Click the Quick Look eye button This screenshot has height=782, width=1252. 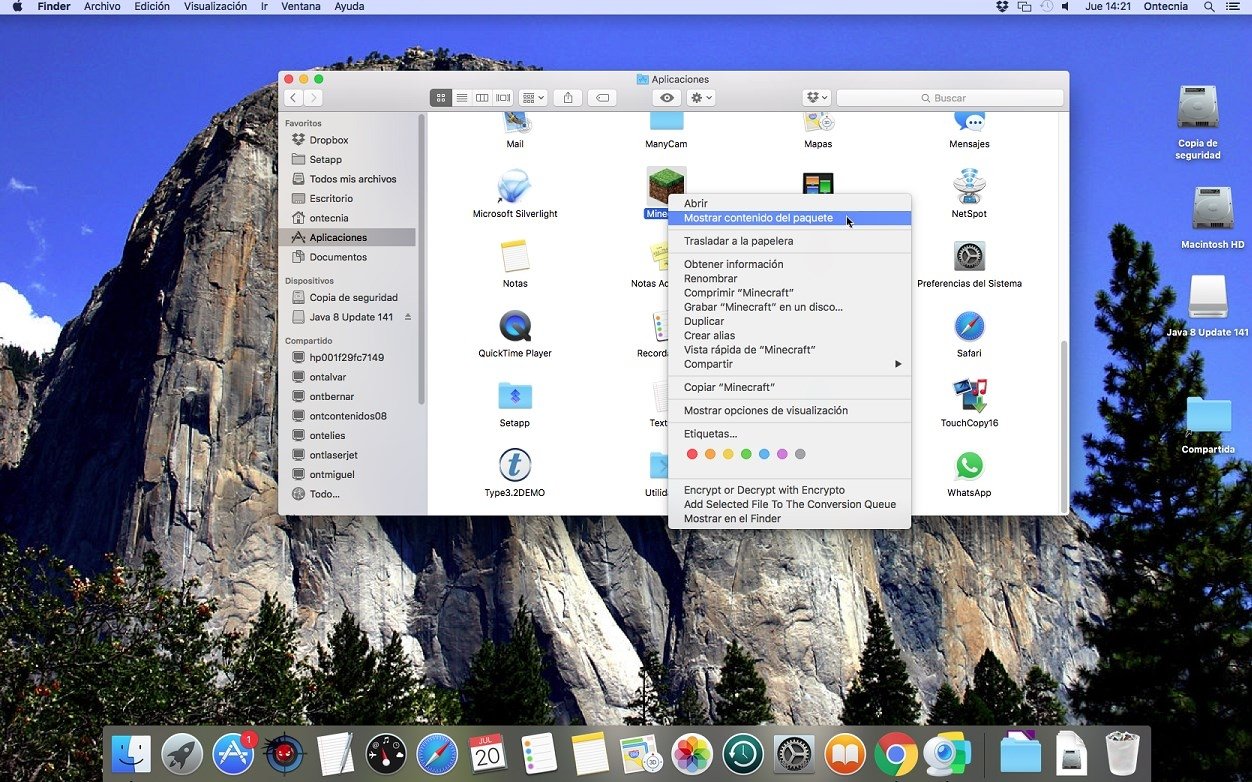coord(667,98)
